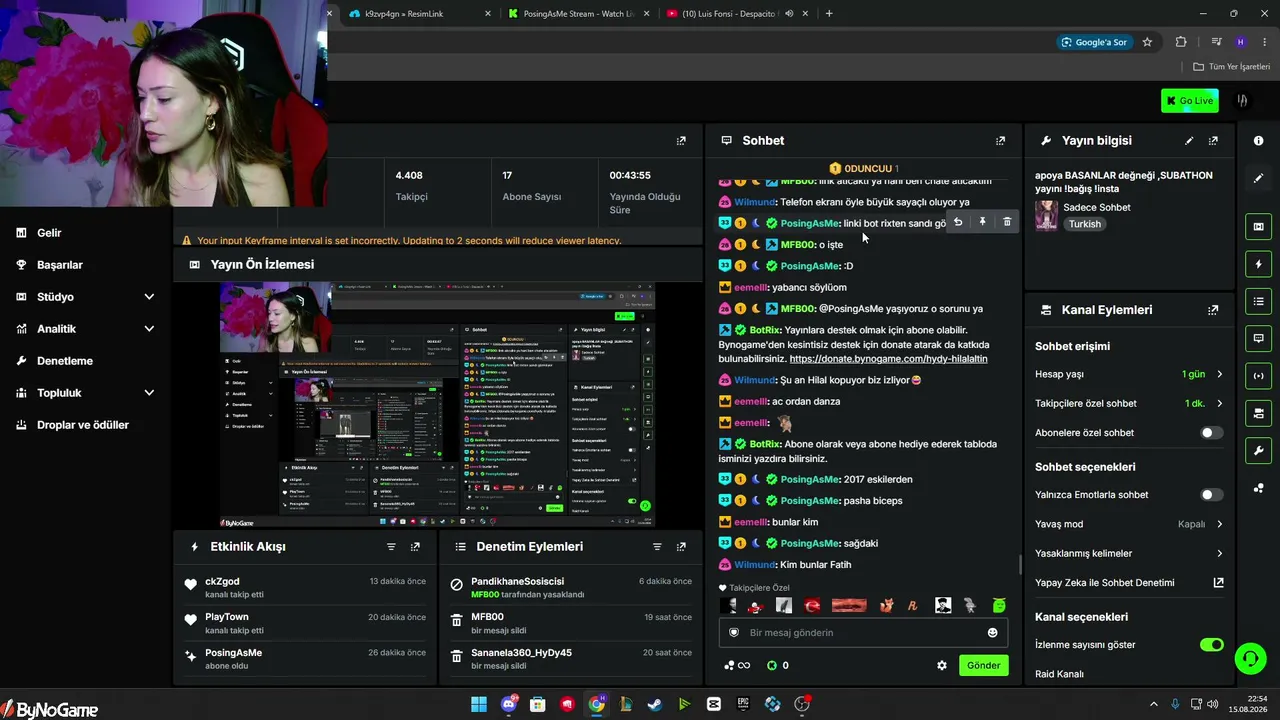1280x720 pixels.
Task: Show hidden system tray icons
Action: [1153, 704]
